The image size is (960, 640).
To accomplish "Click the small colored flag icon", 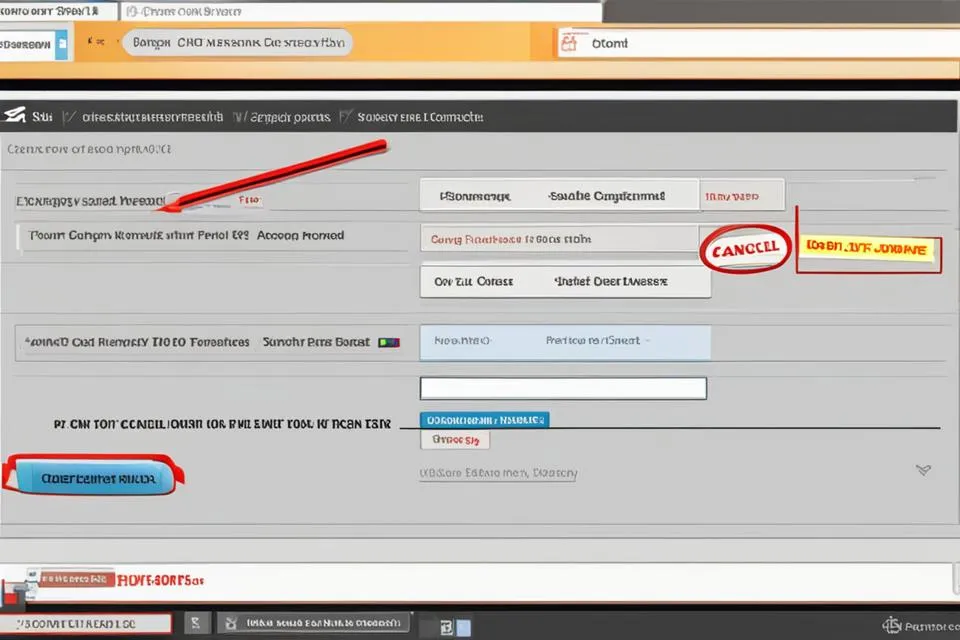I will 388,342.
